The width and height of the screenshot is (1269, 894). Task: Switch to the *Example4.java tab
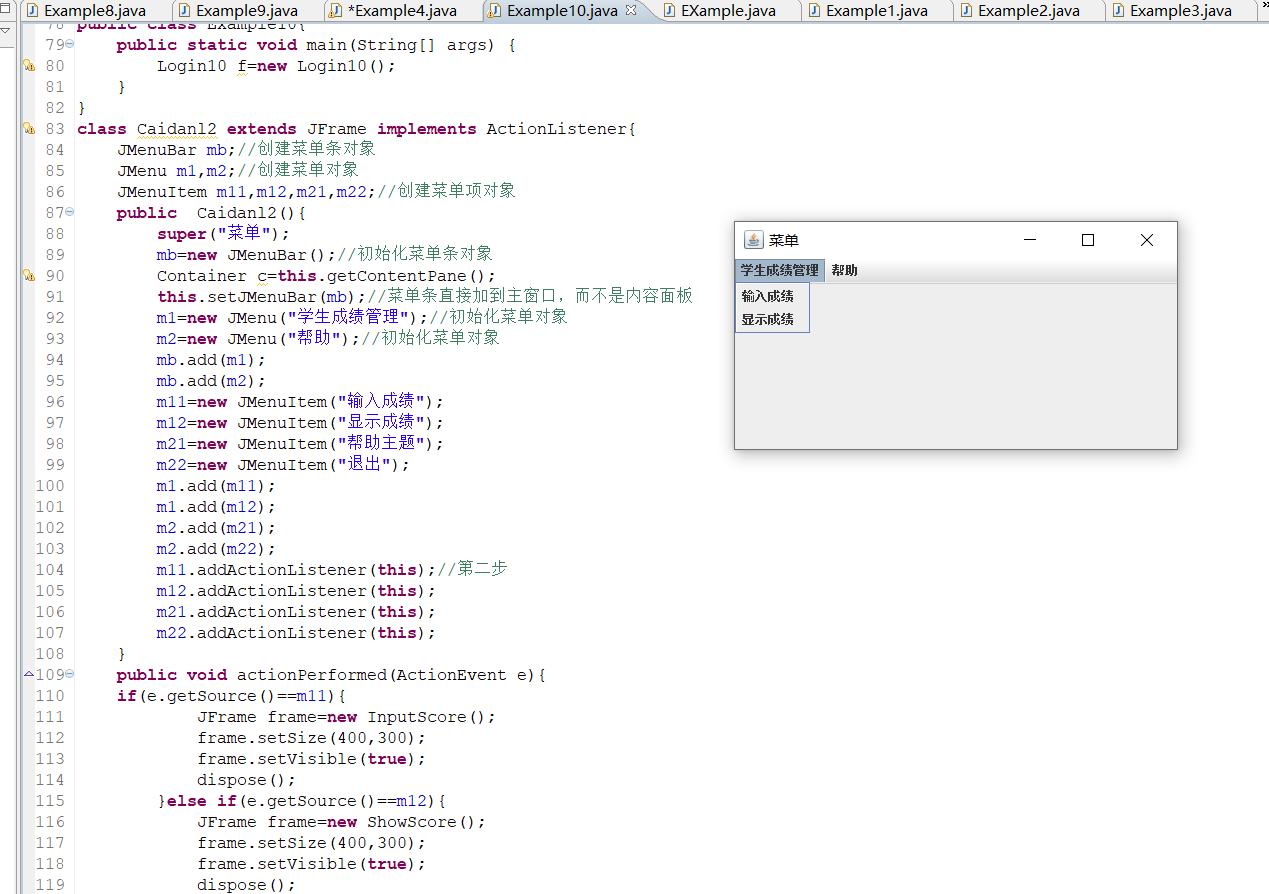click(401, 11)
